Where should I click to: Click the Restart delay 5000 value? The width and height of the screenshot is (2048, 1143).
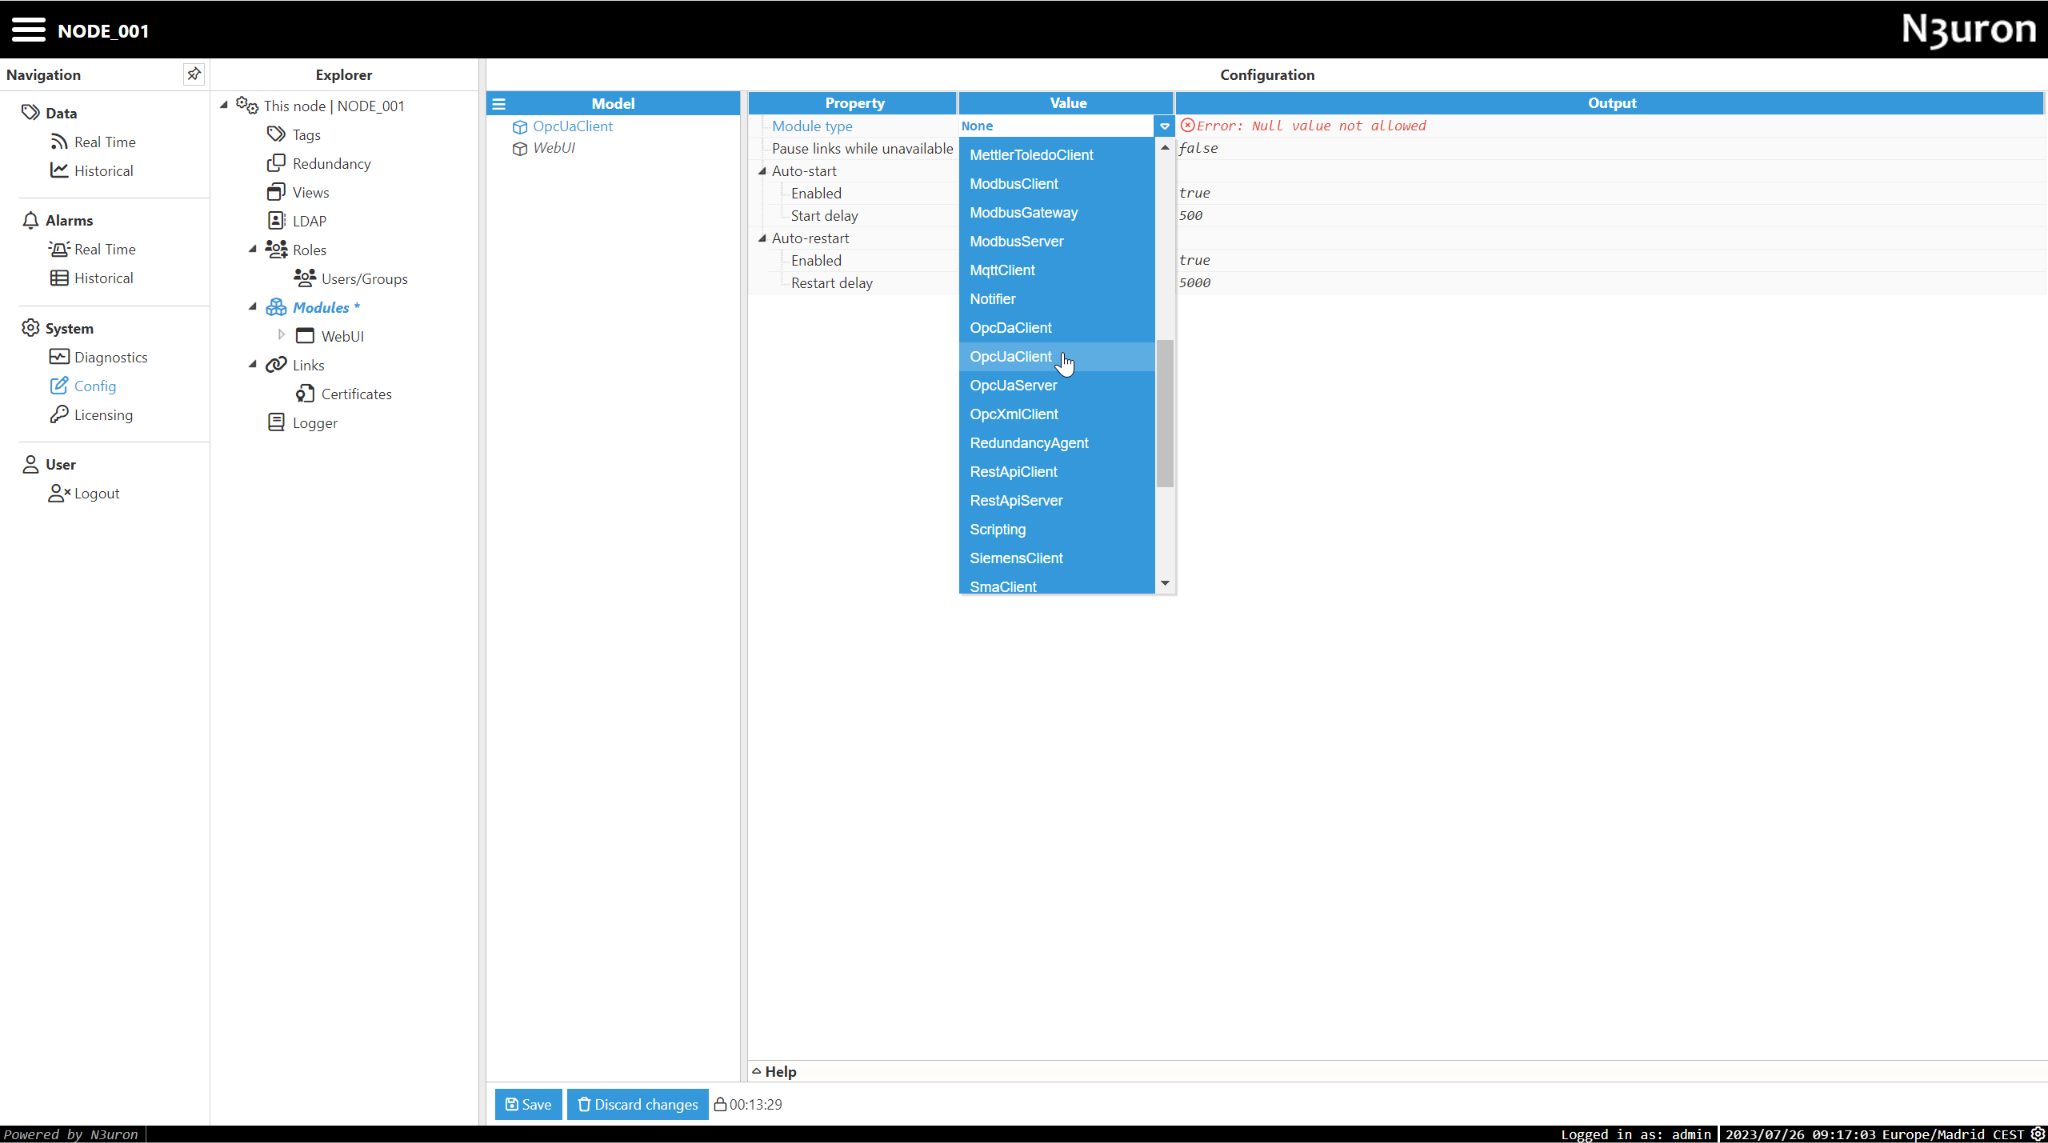pyautogui.click(x=1195, y=283)
